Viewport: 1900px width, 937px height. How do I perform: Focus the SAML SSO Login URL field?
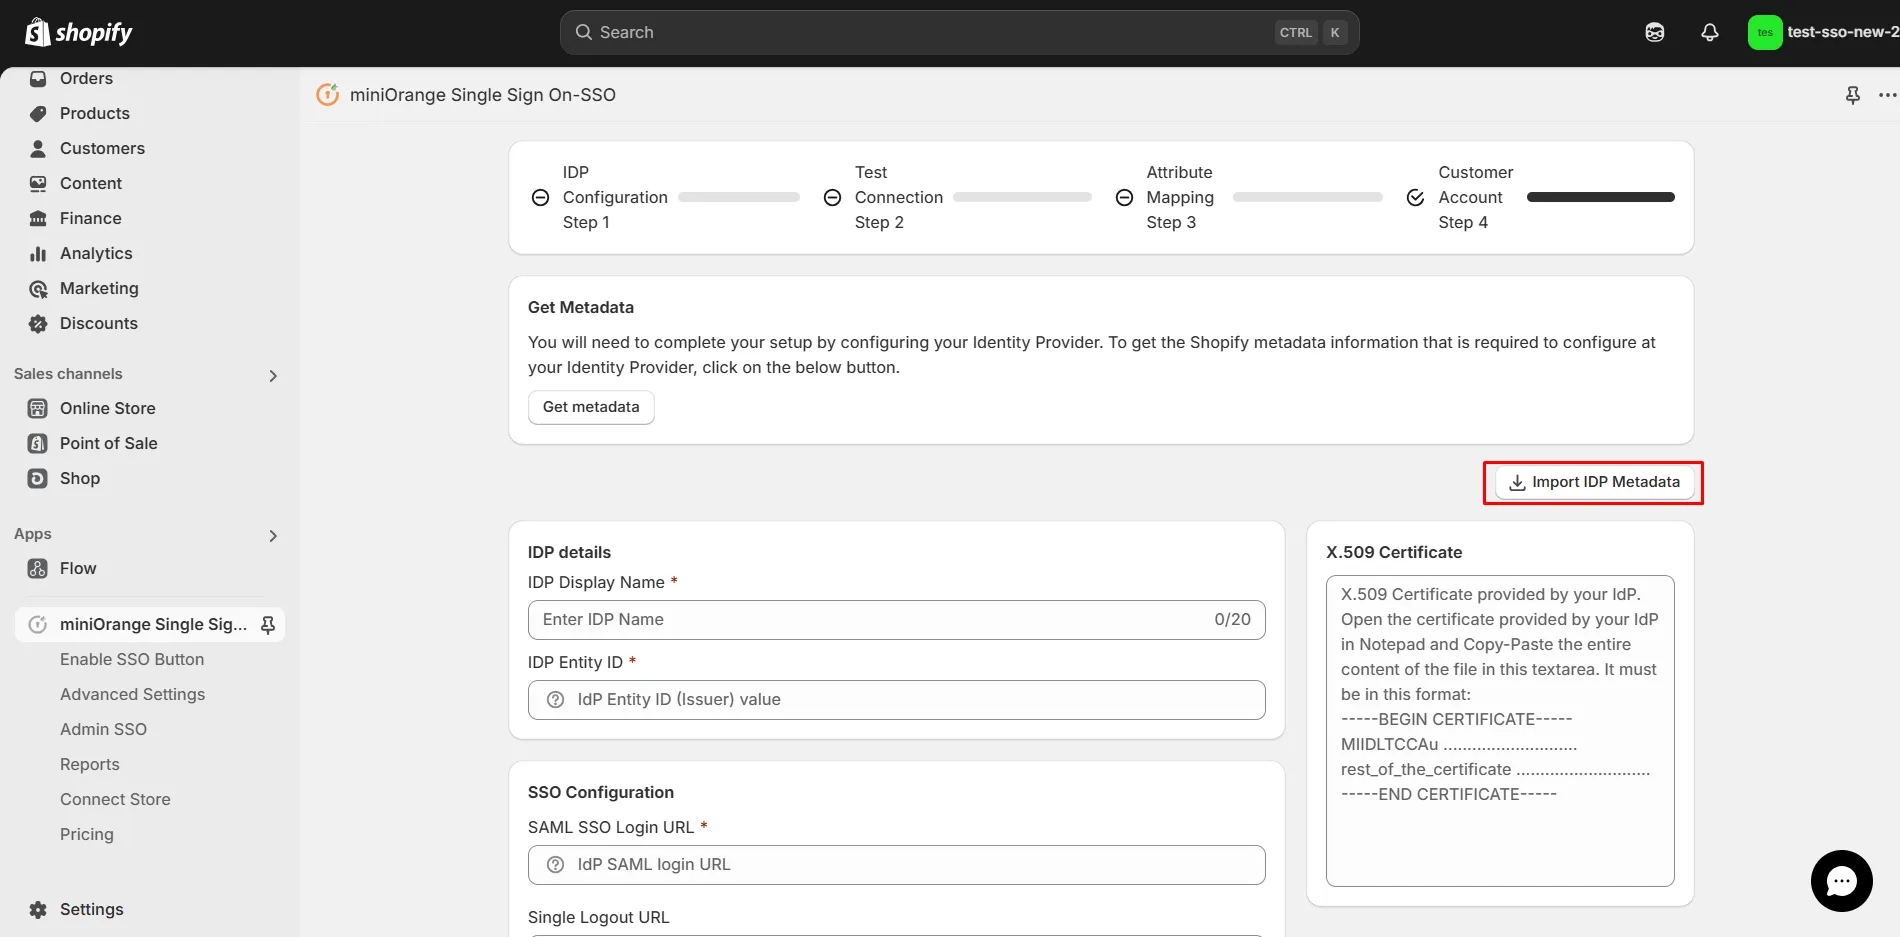(x=896, y=865)
